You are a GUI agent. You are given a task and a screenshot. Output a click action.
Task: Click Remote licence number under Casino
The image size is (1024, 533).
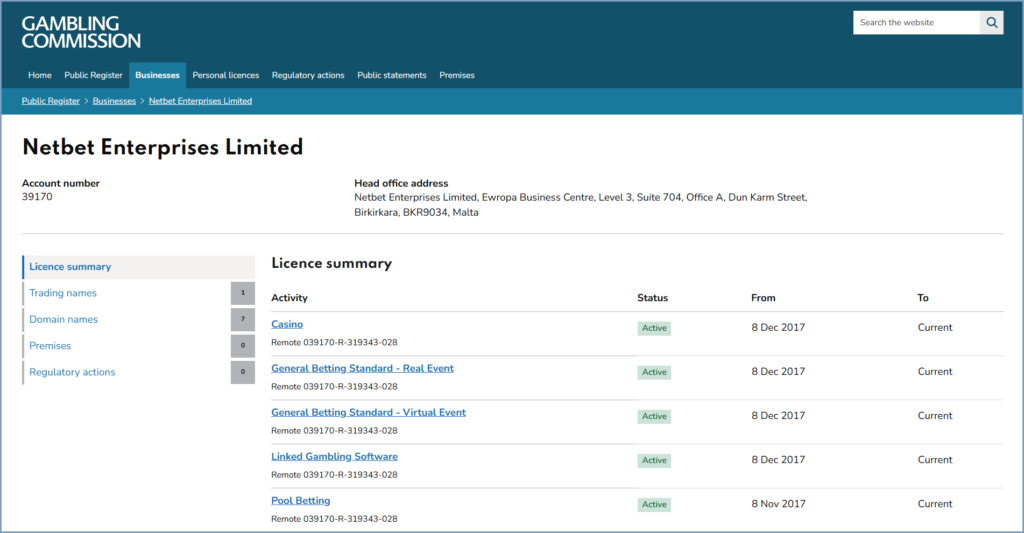point(334,342)
